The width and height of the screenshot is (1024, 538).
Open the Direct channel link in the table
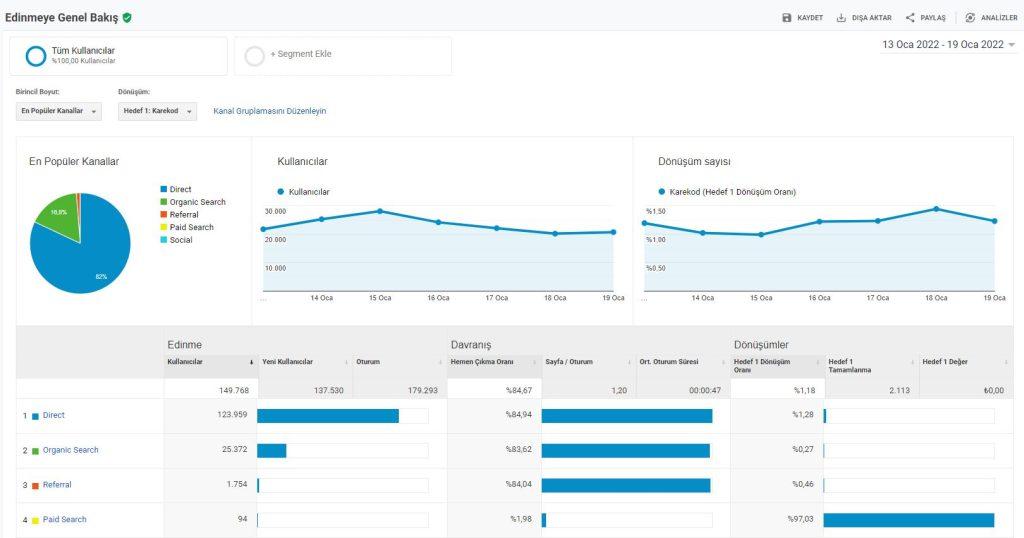pos(54,415)
